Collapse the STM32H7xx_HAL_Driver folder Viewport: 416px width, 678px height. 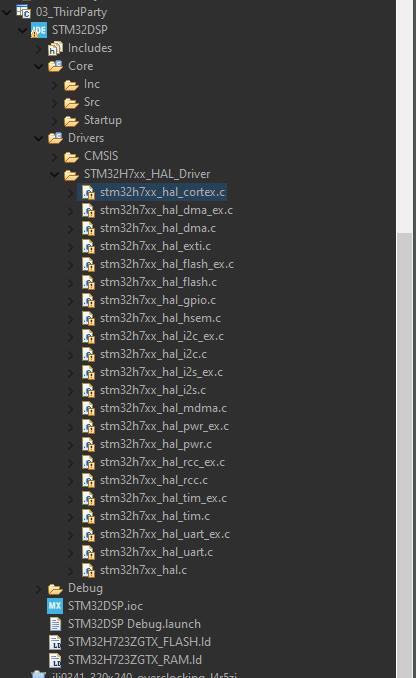[54, 174]
